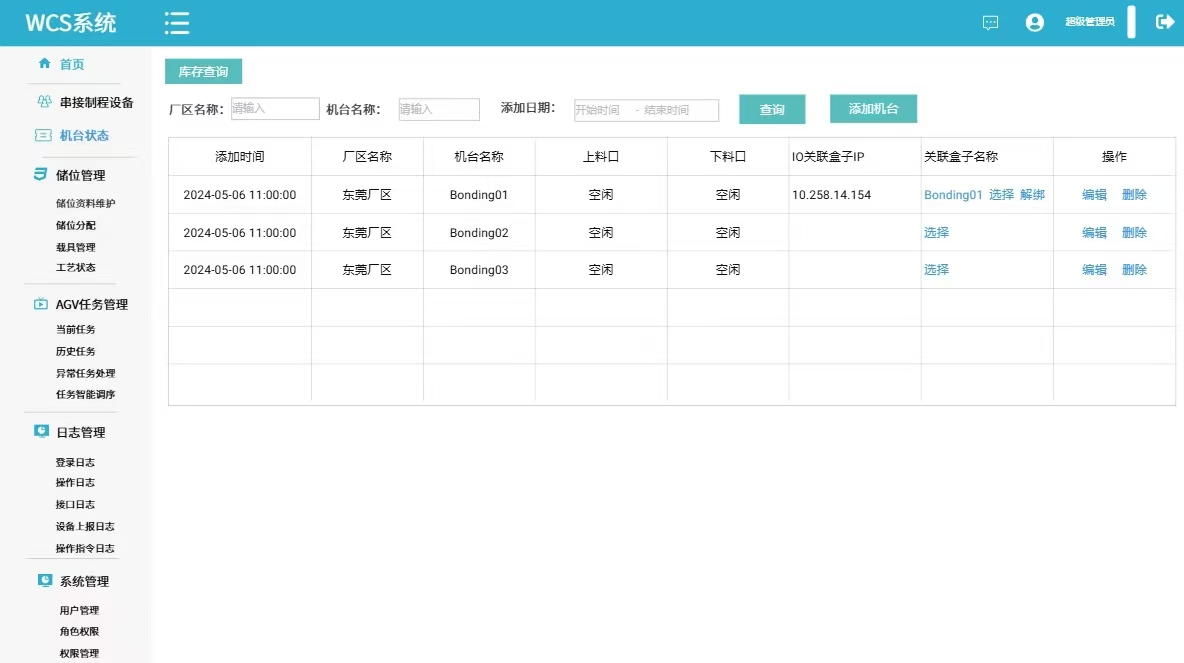Open 设备上报日志 in sidebar
The width and height of the screenshot is (1184, 663).
coord(85,526)
